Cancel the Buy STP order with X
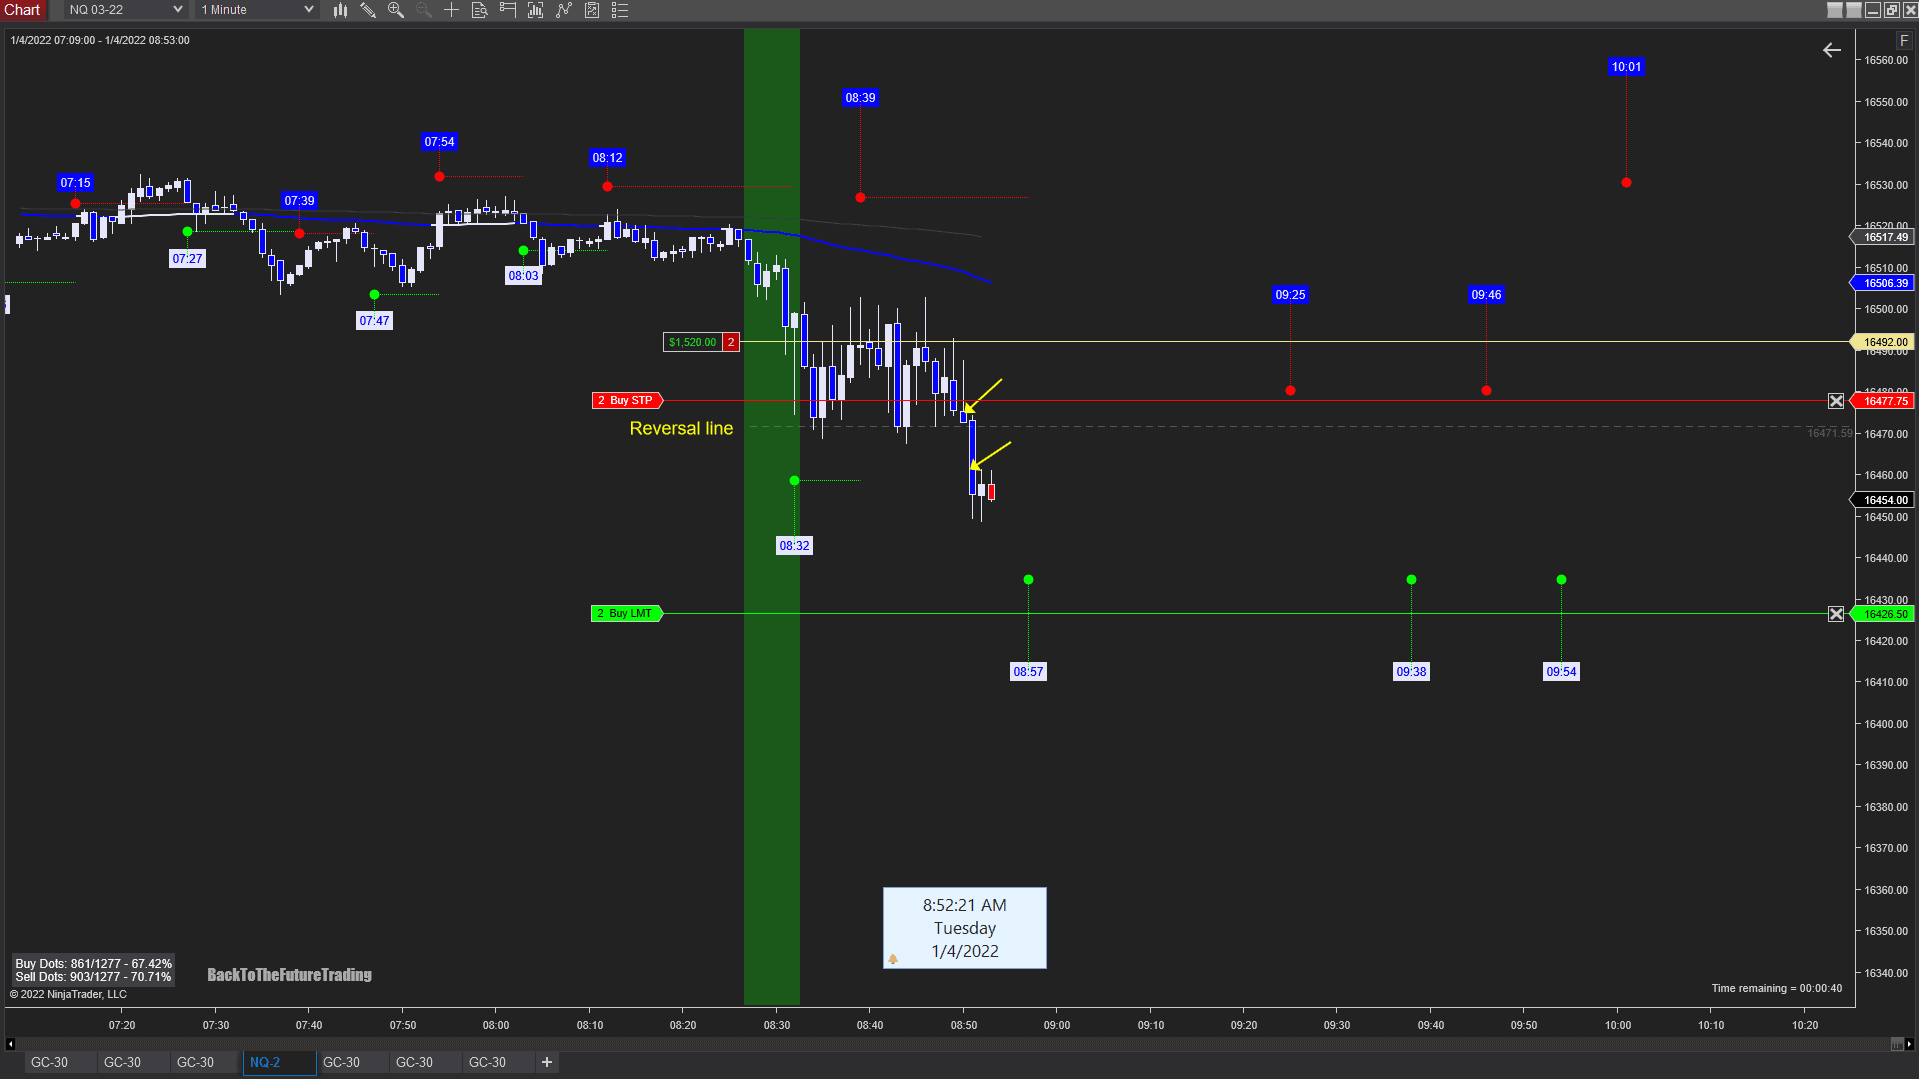Image resolution: width=1919 pixels, height=1079 pixels. [x=1836, y=401]
